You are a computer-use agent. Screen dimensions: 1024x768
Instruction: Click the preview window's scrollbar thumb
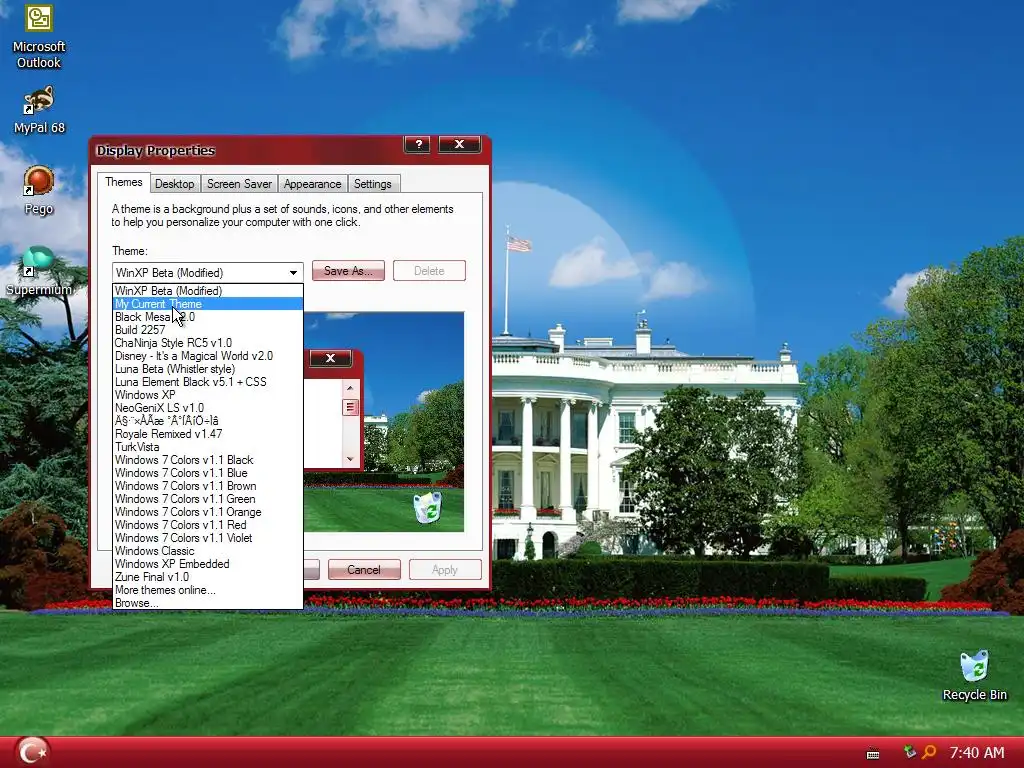[x=350, y=408]
